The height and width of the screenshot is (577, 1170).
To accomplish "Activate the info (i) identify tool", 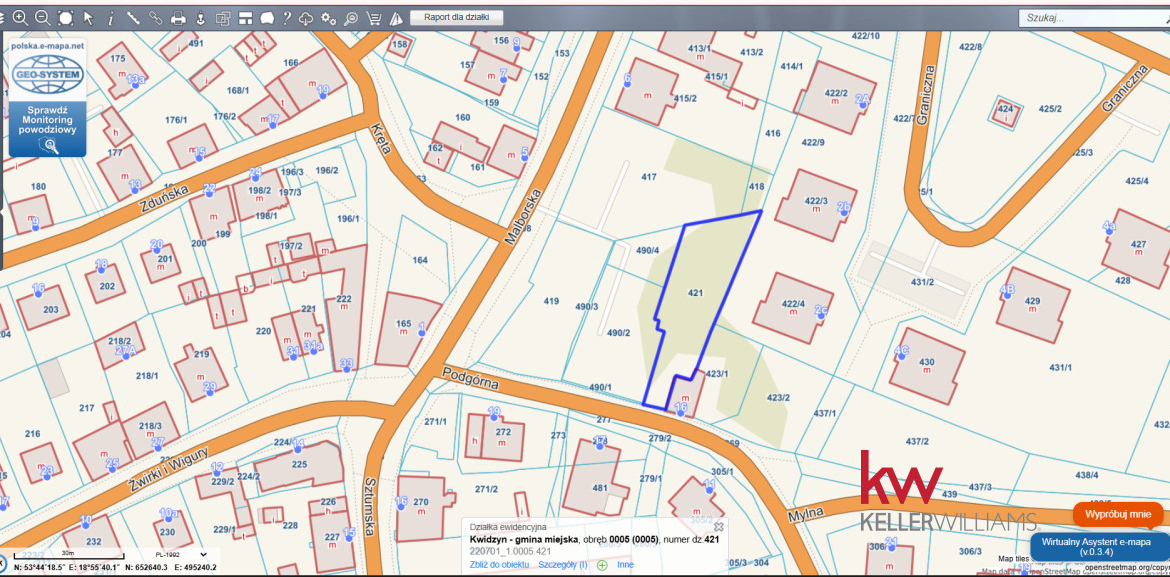I will [x=110, y=18].
